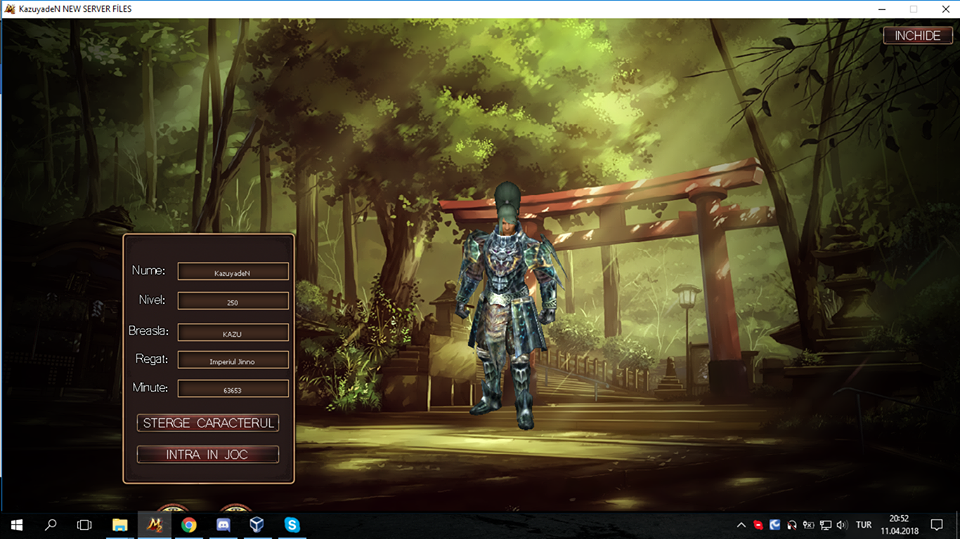Click the blue tray icon beside the red one

(775, 525)
